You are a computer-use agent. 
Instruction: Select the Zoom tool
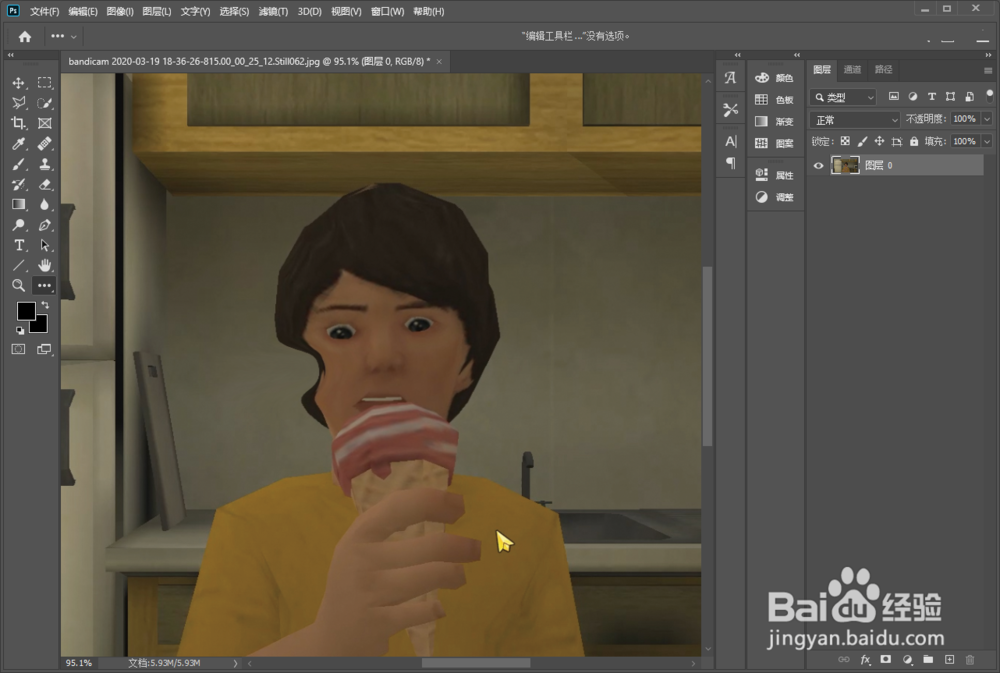tap(18, 286)
